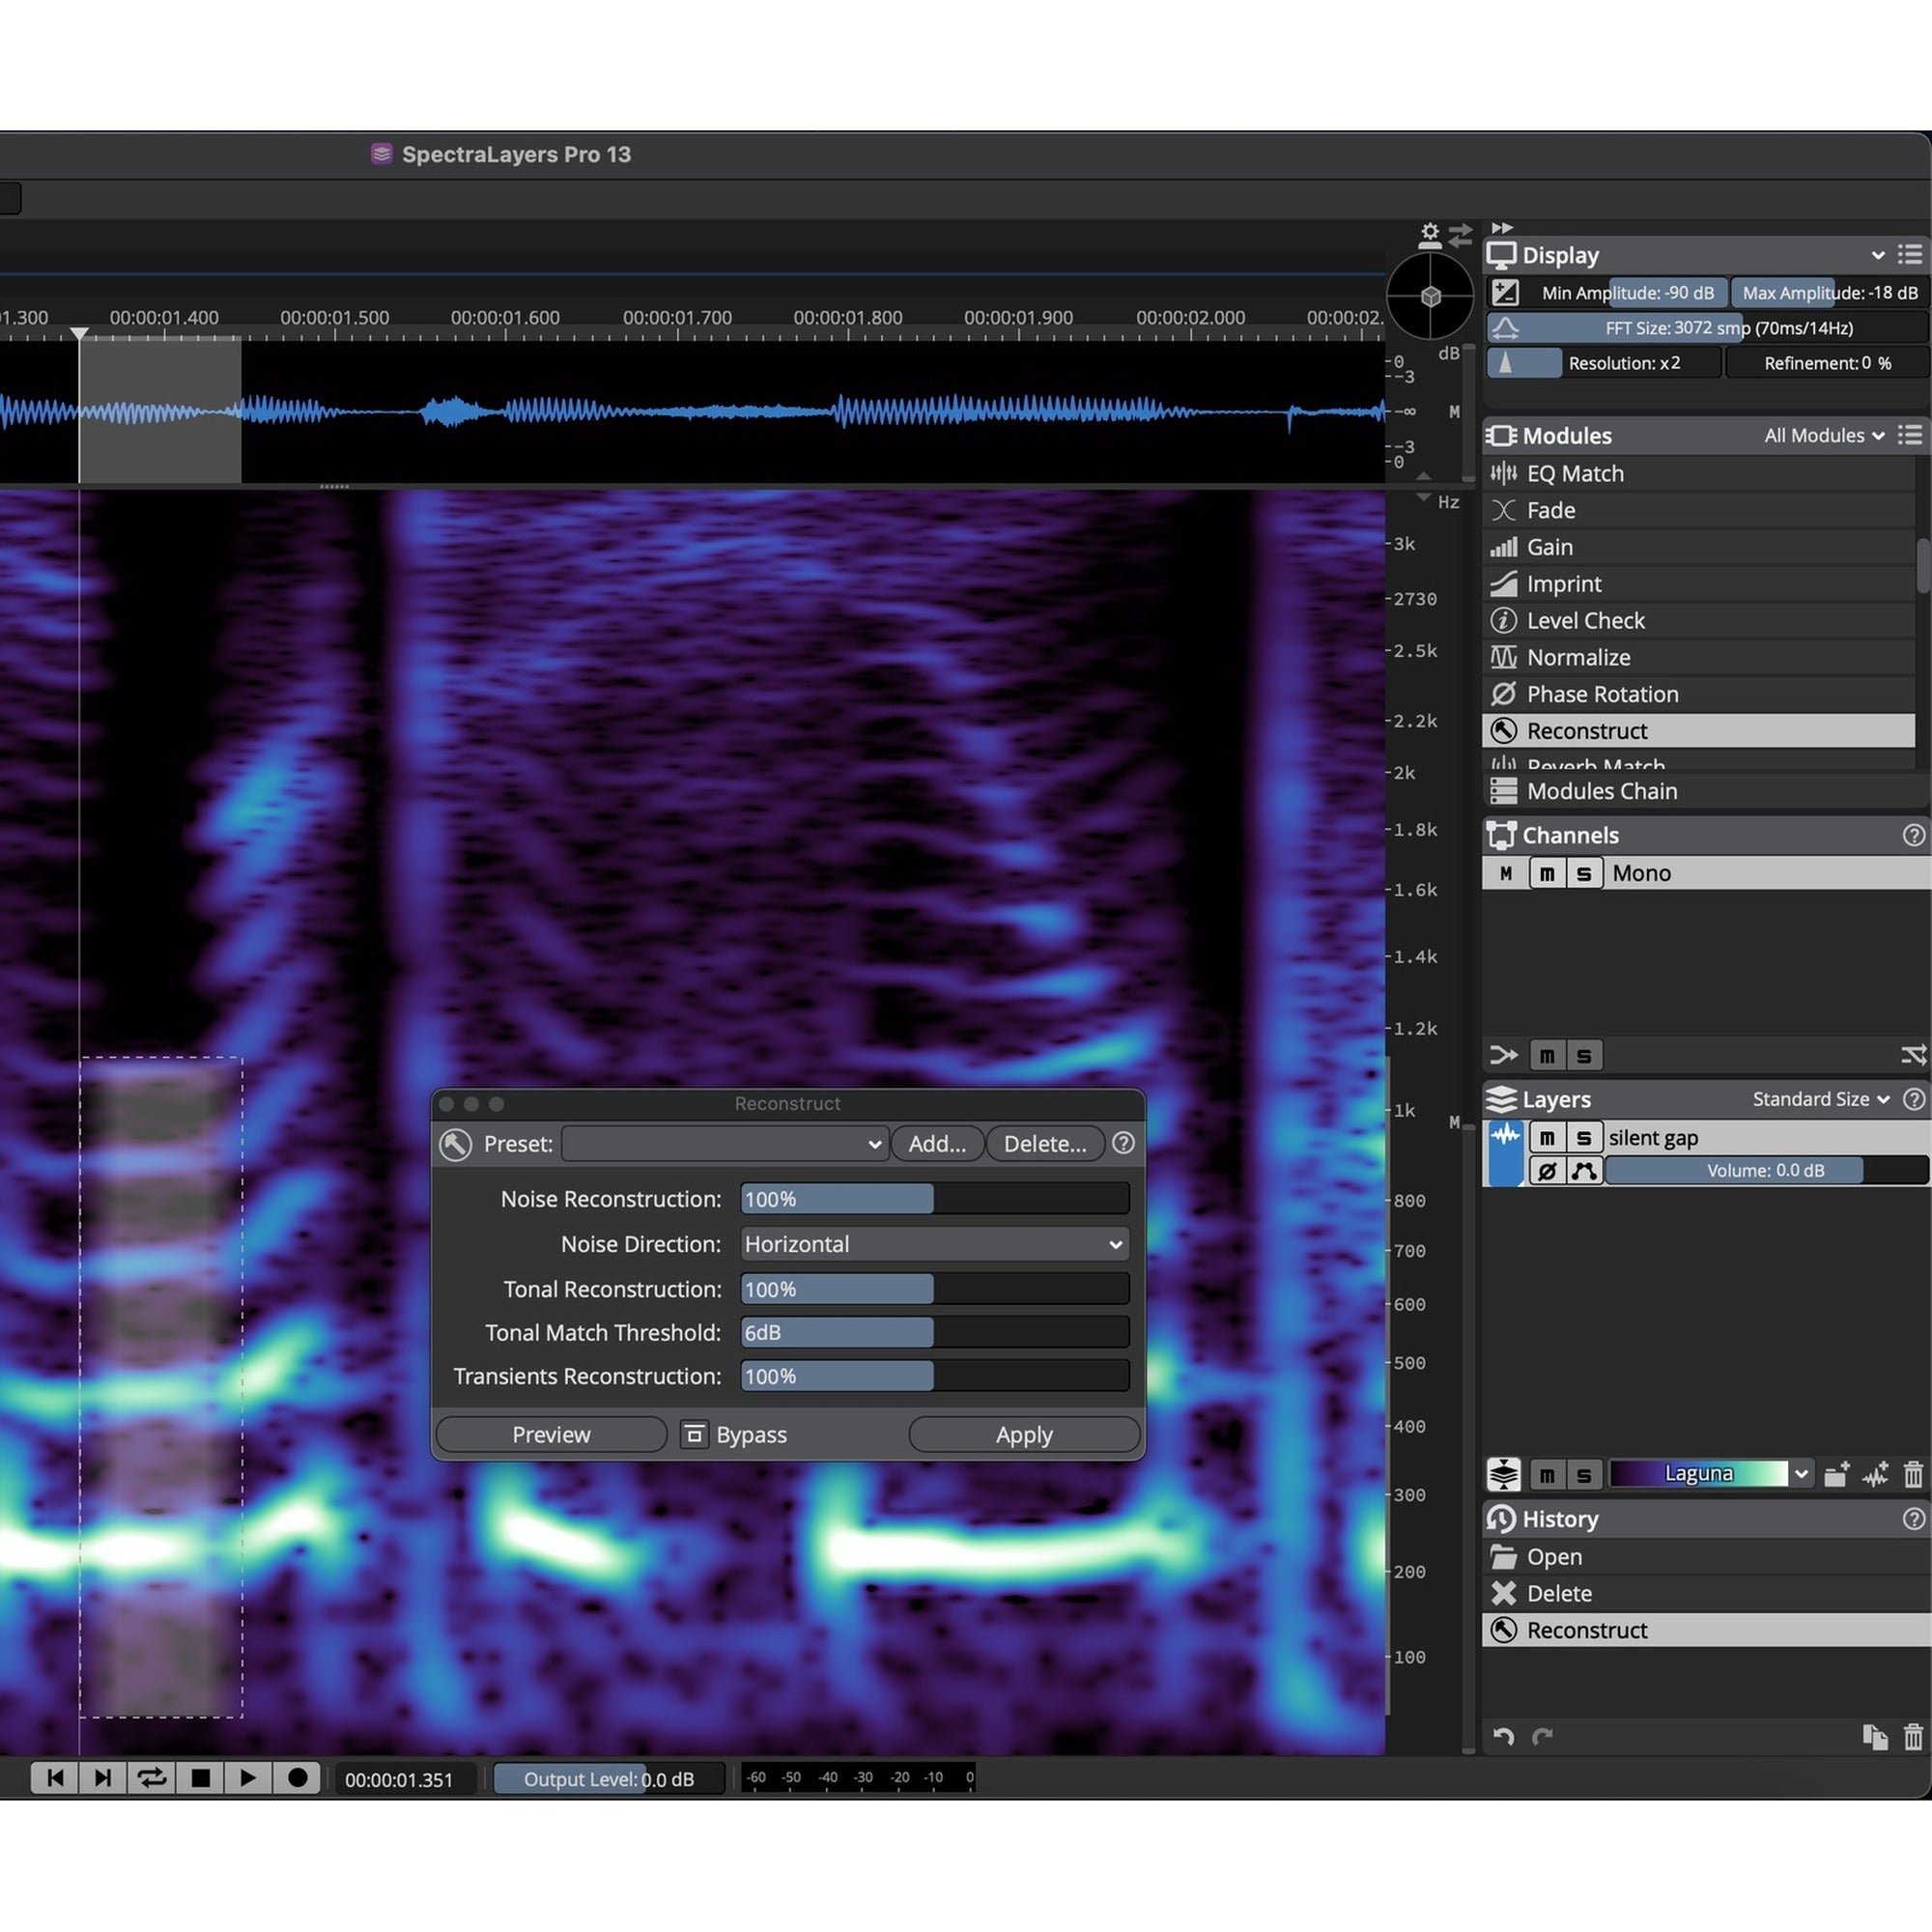
Task: Stop playback
Action: coord(200,1778)
